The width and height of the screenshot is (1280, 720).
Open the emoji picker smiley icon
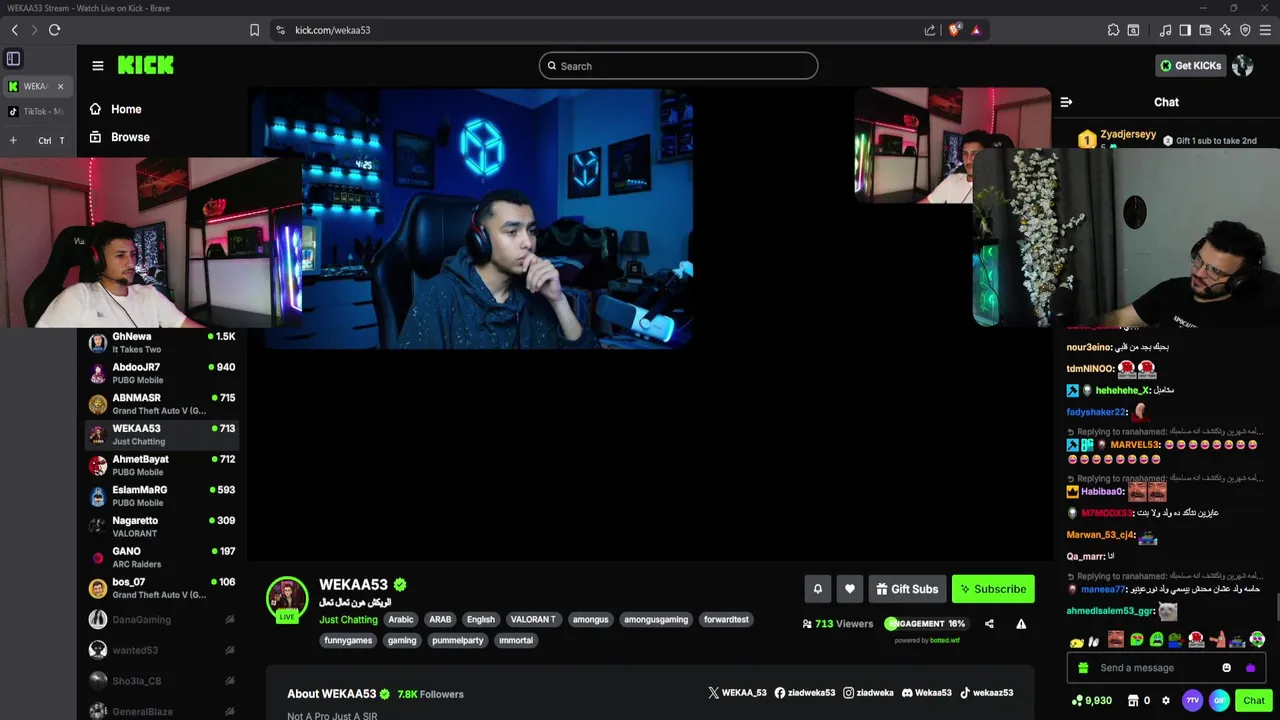(1227, 668)
